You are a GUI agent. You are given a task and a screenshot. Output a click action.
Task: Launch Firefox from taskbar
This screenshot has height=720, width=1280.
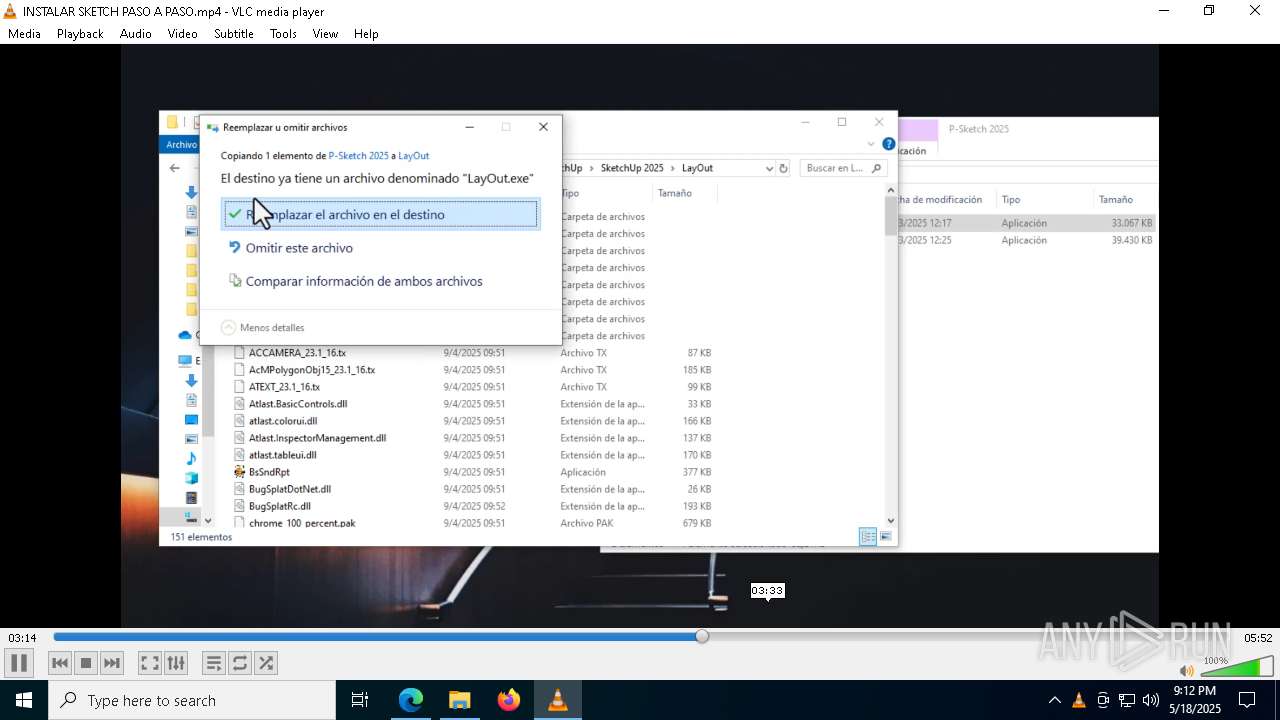click(x=509, y=700)
